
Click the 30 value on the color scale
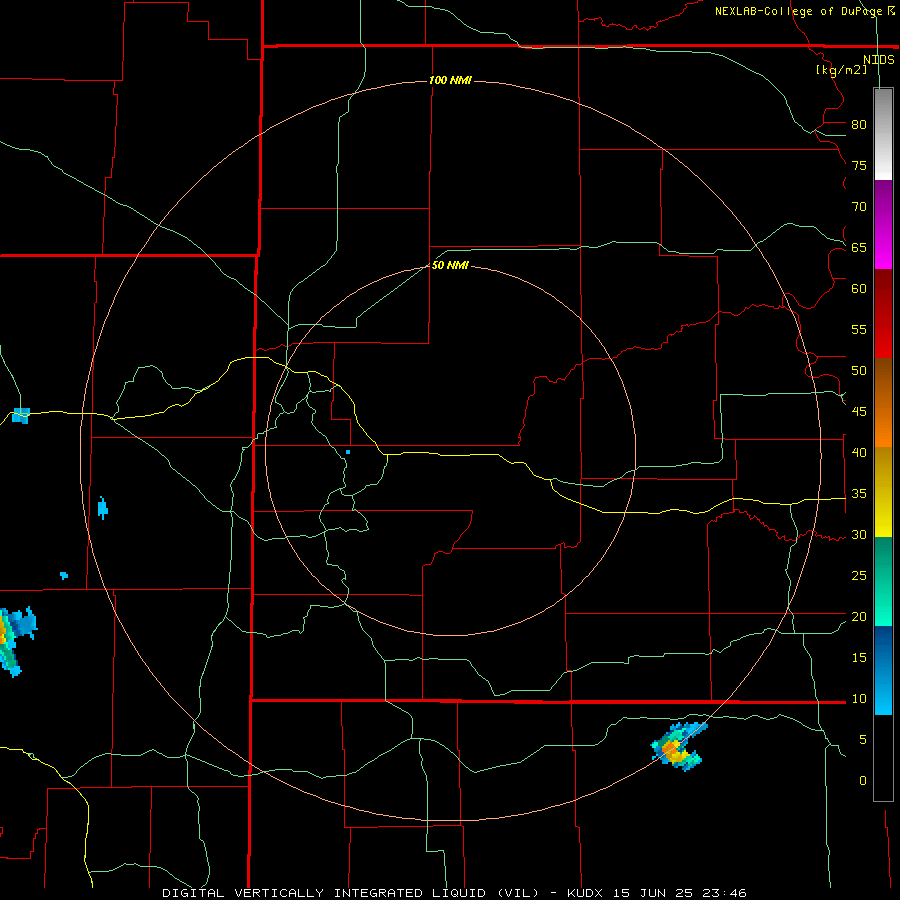[x=859, y=535]
